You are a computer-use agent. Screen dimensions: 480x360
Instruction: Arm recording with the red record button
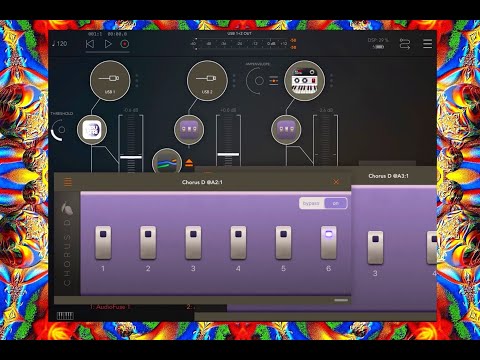125,44
